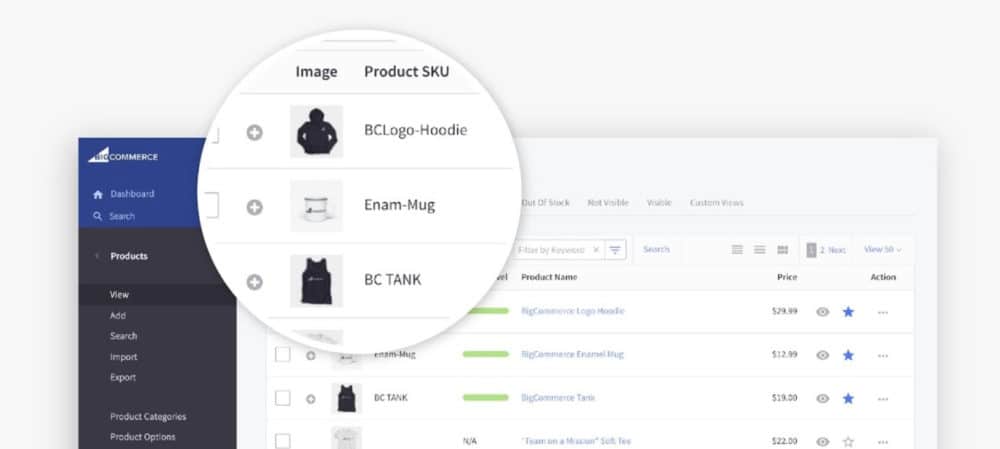Viewport: 1000px width, 449px height.
Task: Open the Visible tab
Action: click(659, 203)
